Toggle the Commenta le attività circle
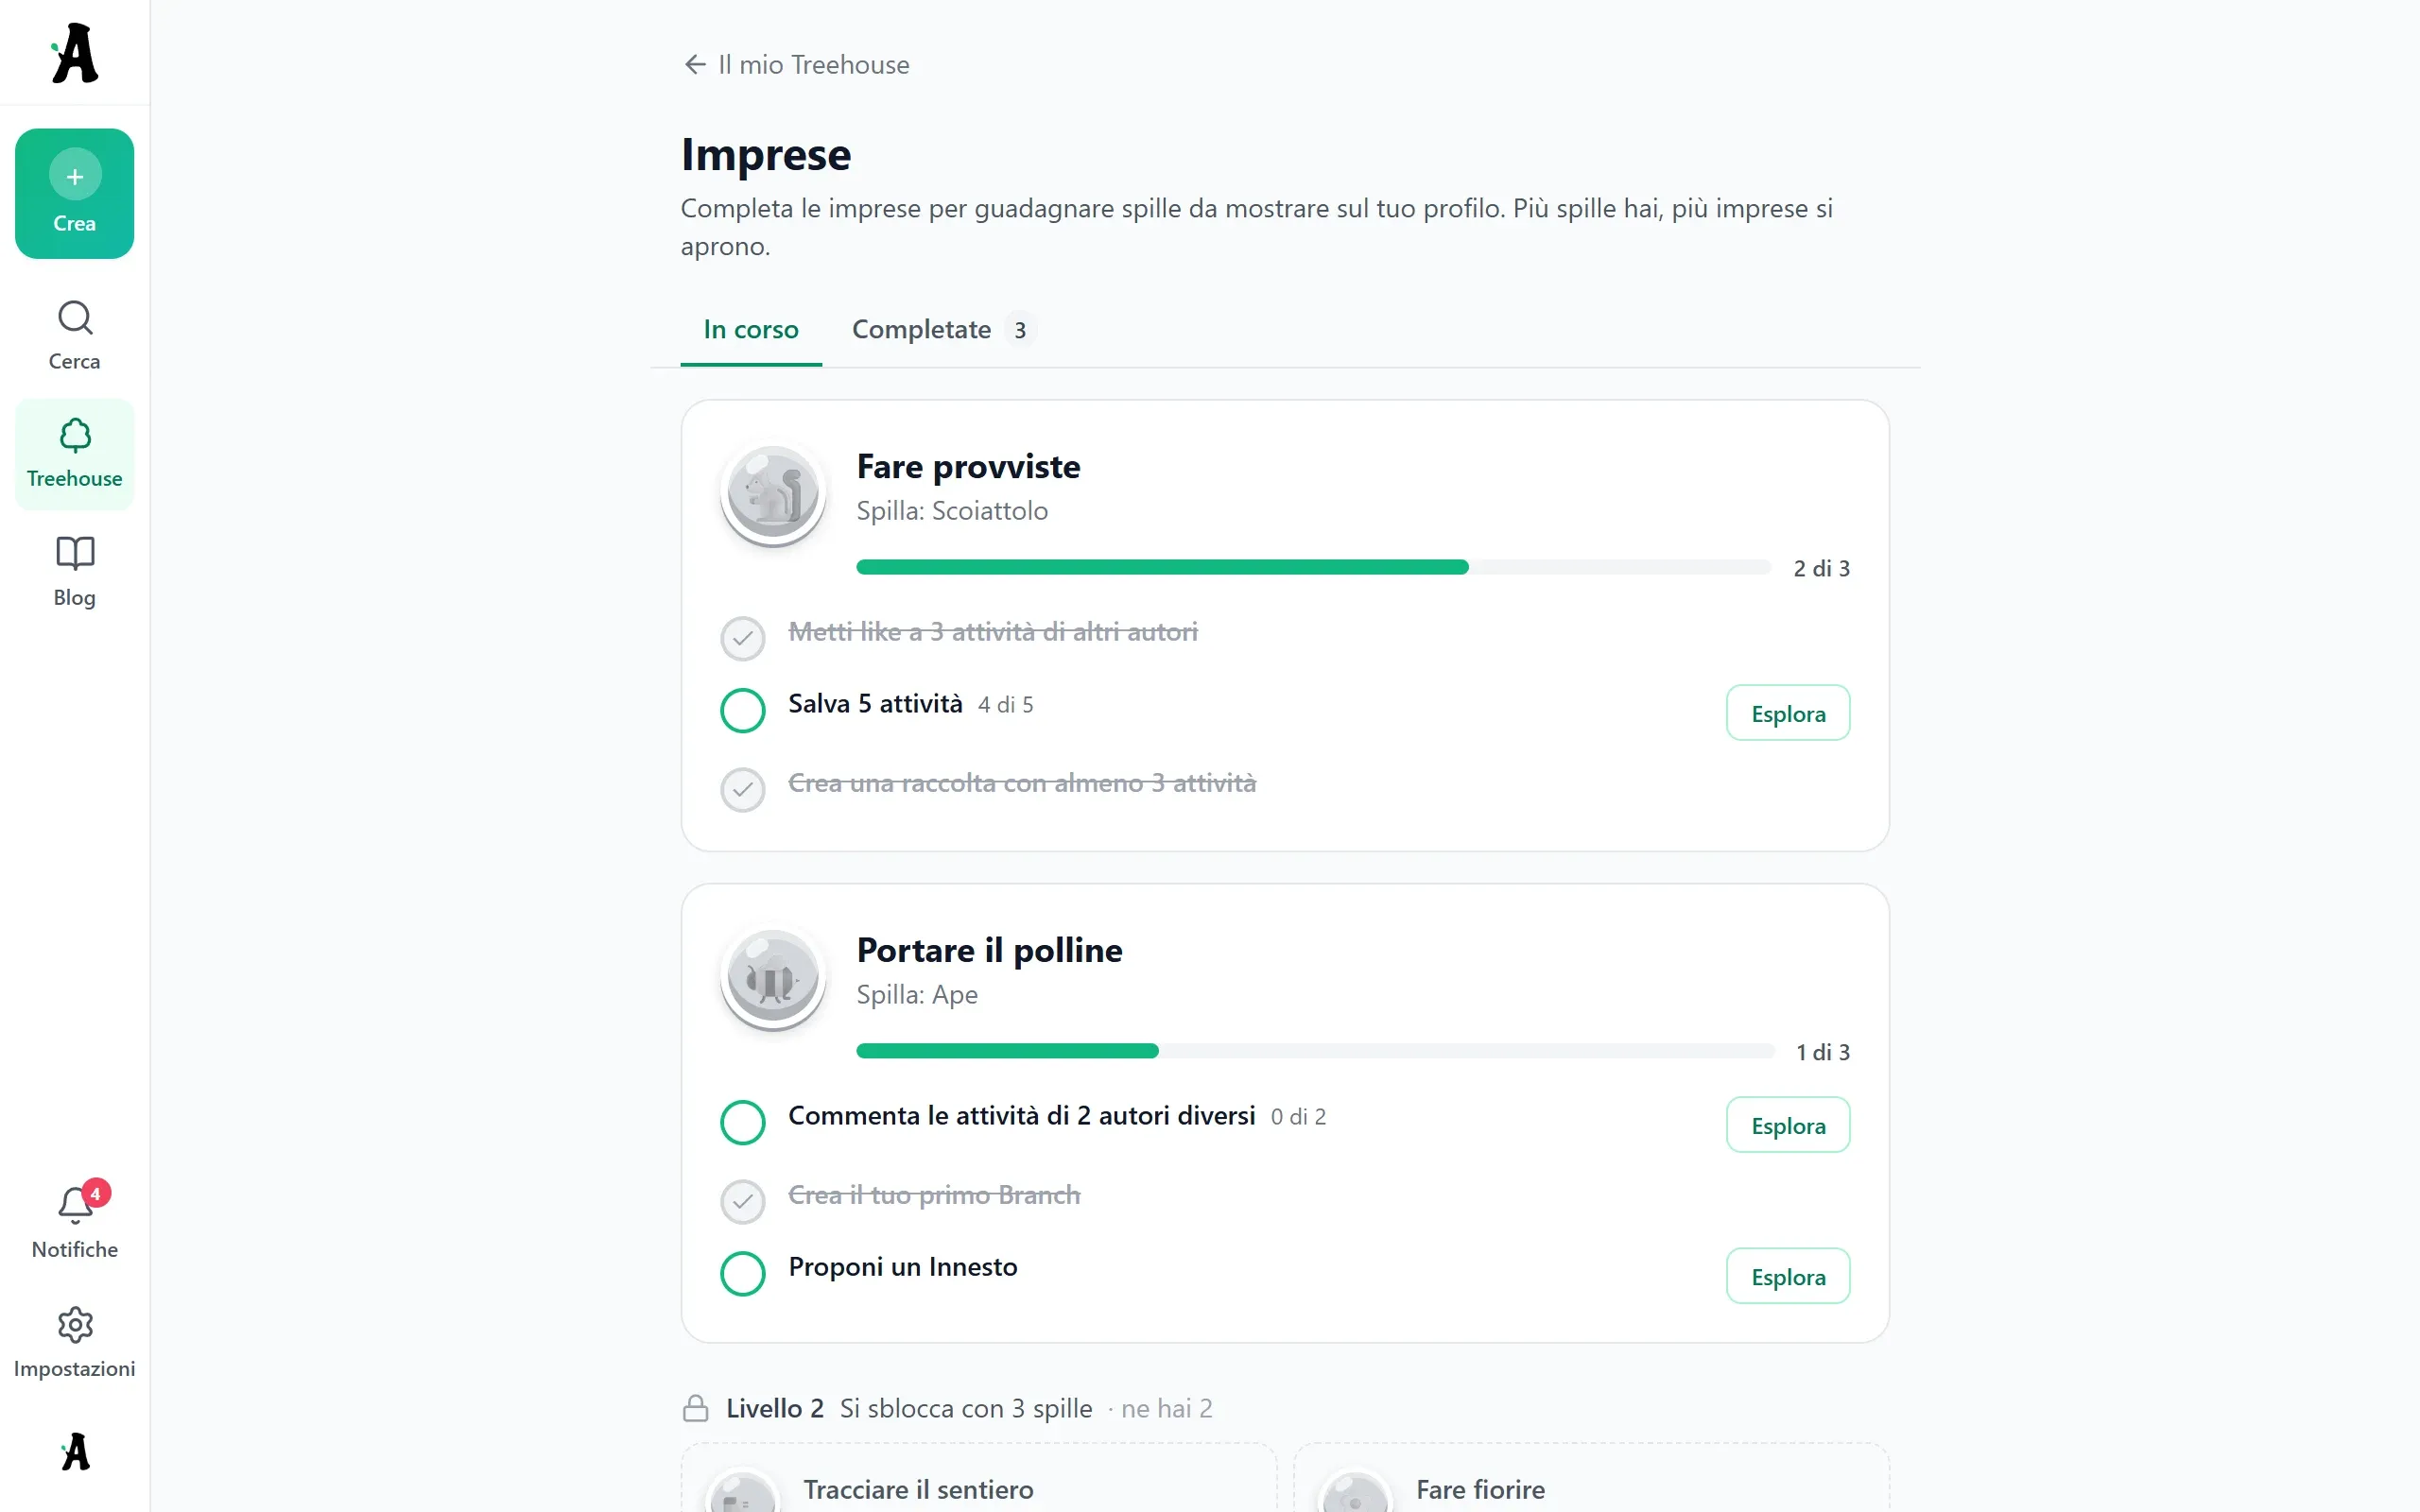 (x=743, y=1122)
